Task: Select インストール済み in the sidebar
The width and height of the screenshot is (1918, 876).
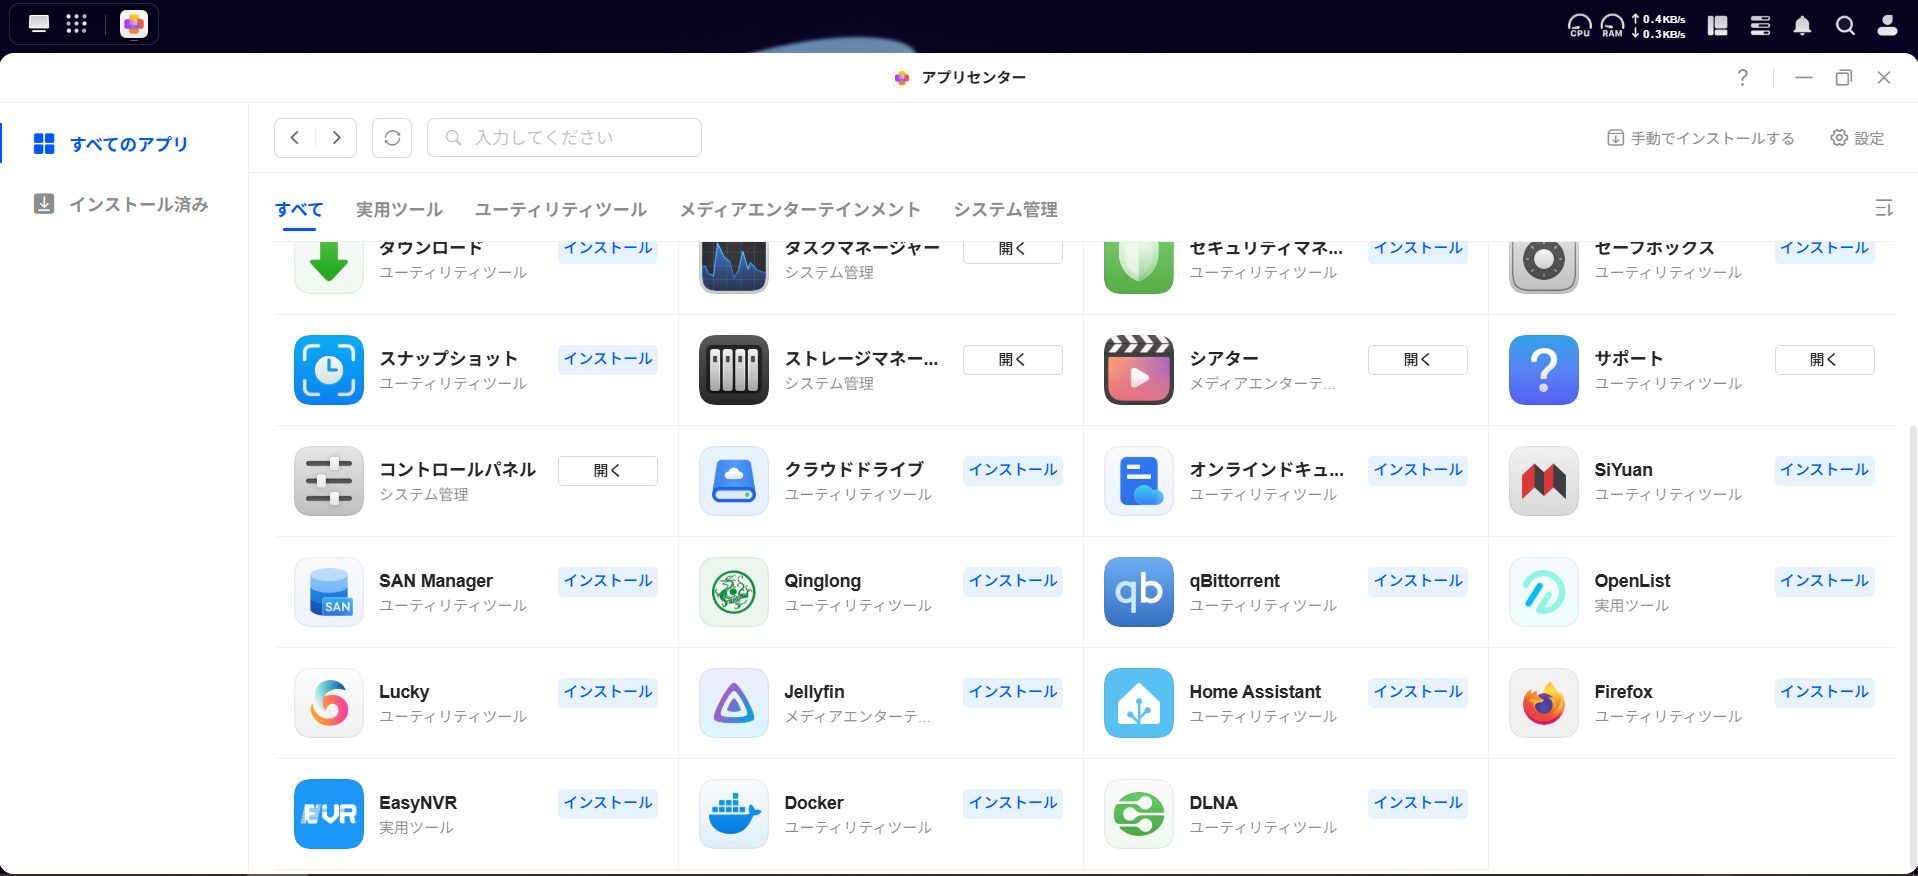Action: click(138, 204)
